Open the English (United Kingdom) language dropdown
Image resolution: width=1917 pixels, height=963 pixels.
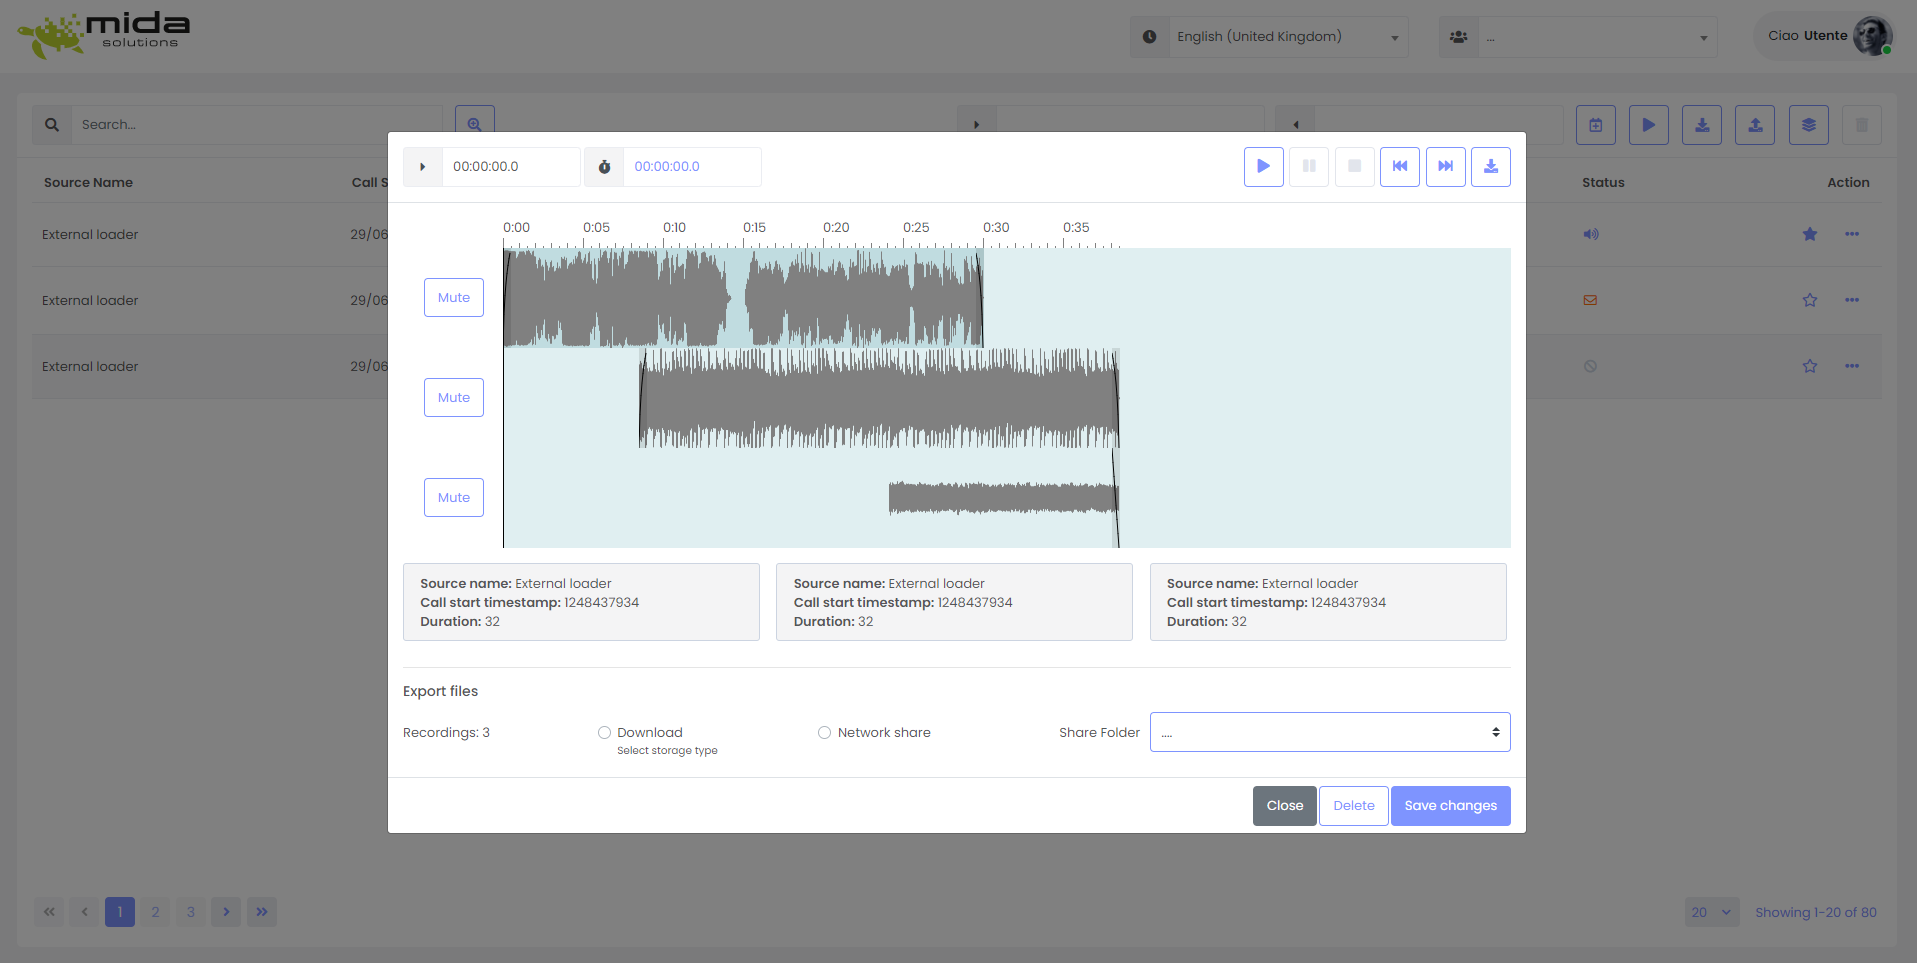click(1287, 36)
